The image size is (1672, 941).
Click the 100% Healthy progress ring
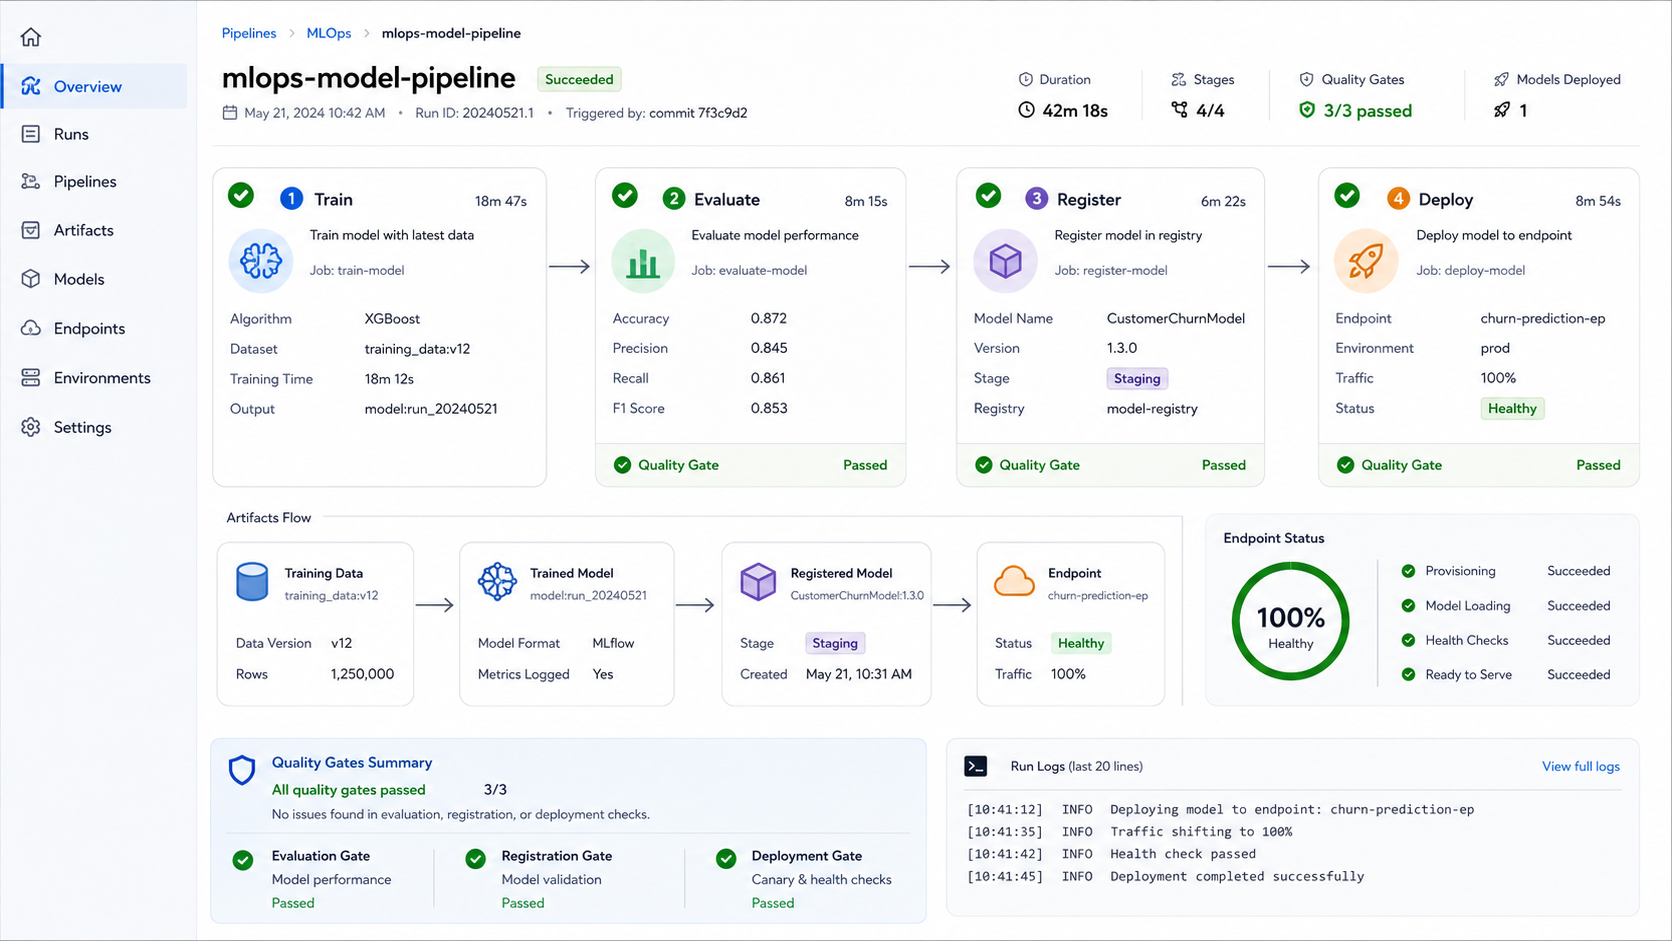tap(1291, 621)
